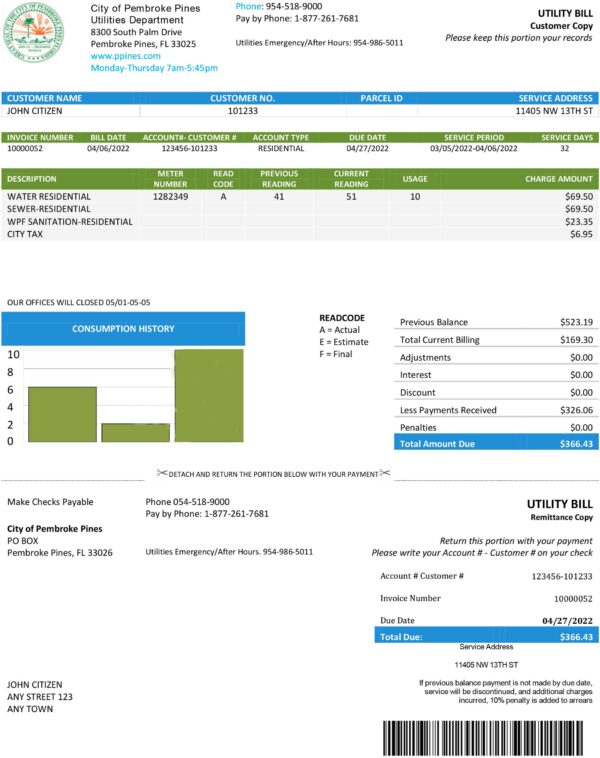Click the Description header in charges table

(x=32, y=179)
